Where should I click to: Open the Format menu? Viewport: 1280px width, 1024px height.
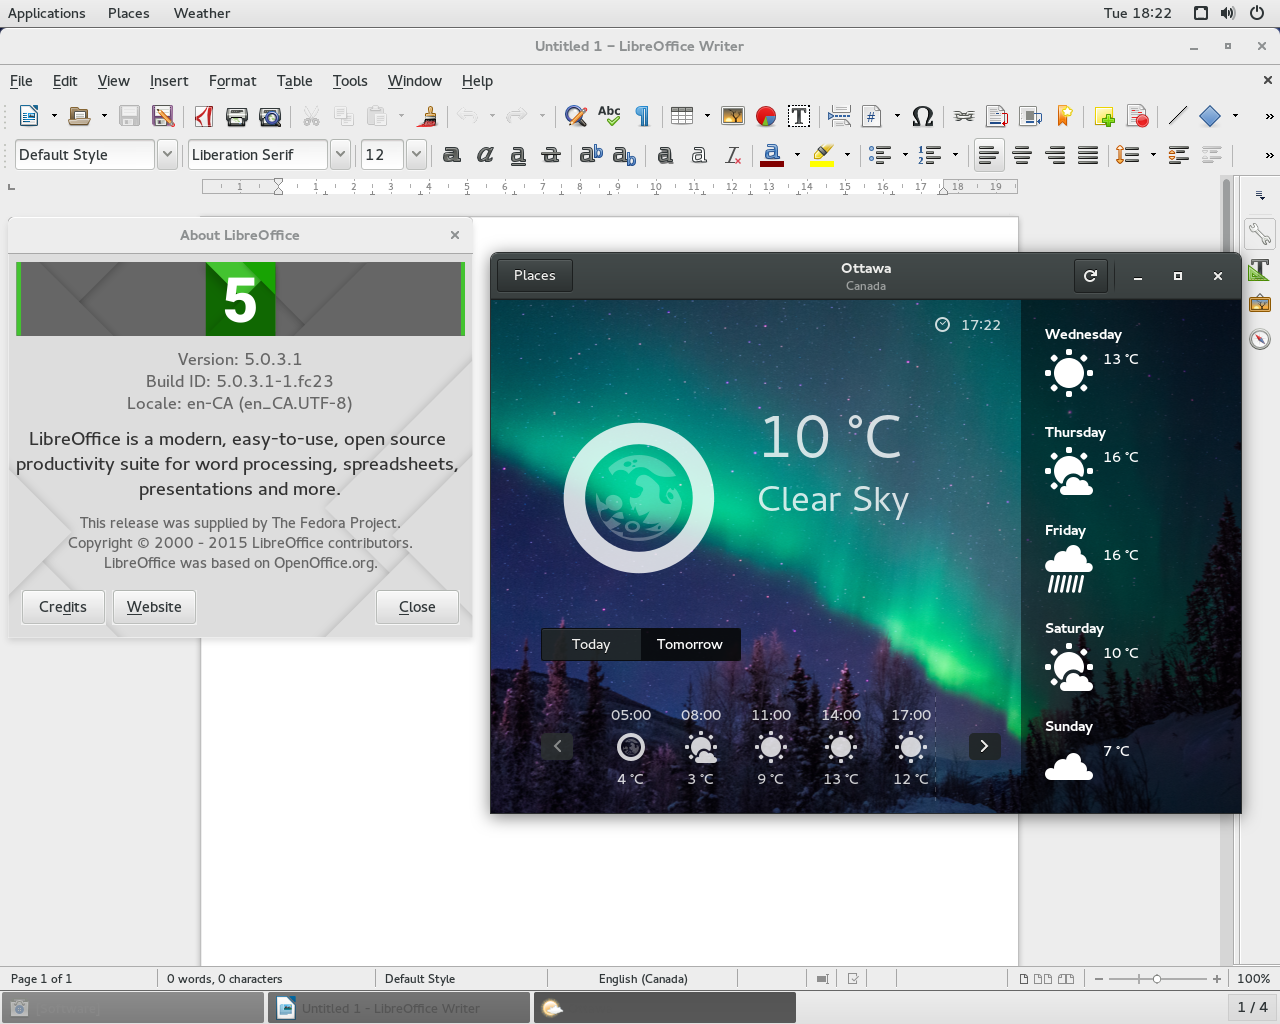tap(232, 81)
